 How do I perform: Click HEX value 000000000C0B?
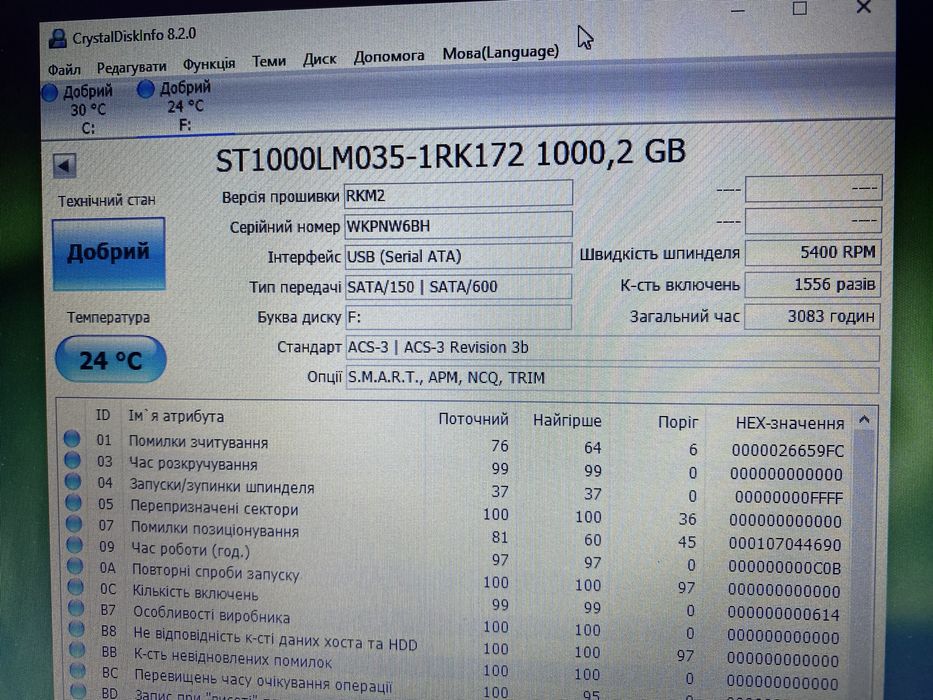[785, 568]
